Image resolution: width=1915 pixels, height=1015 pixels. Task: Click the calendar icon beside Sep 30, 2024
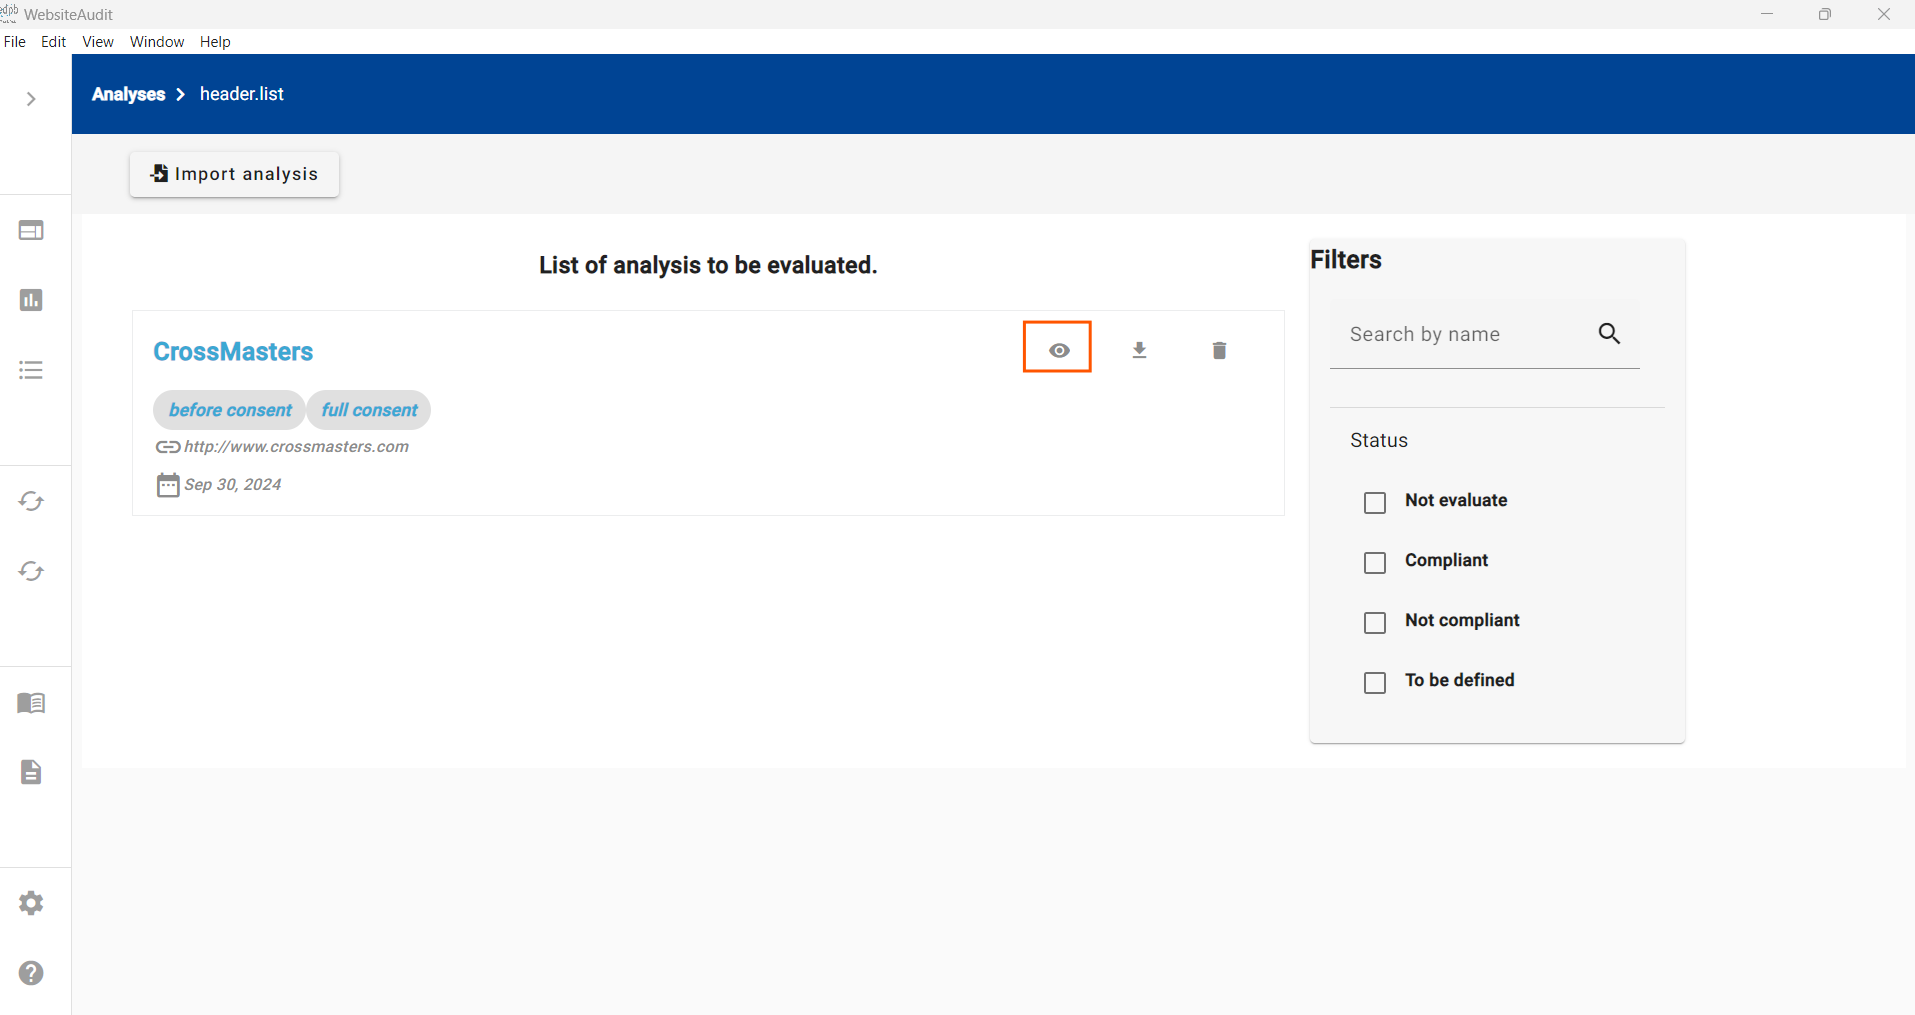(x=167, y=485)
